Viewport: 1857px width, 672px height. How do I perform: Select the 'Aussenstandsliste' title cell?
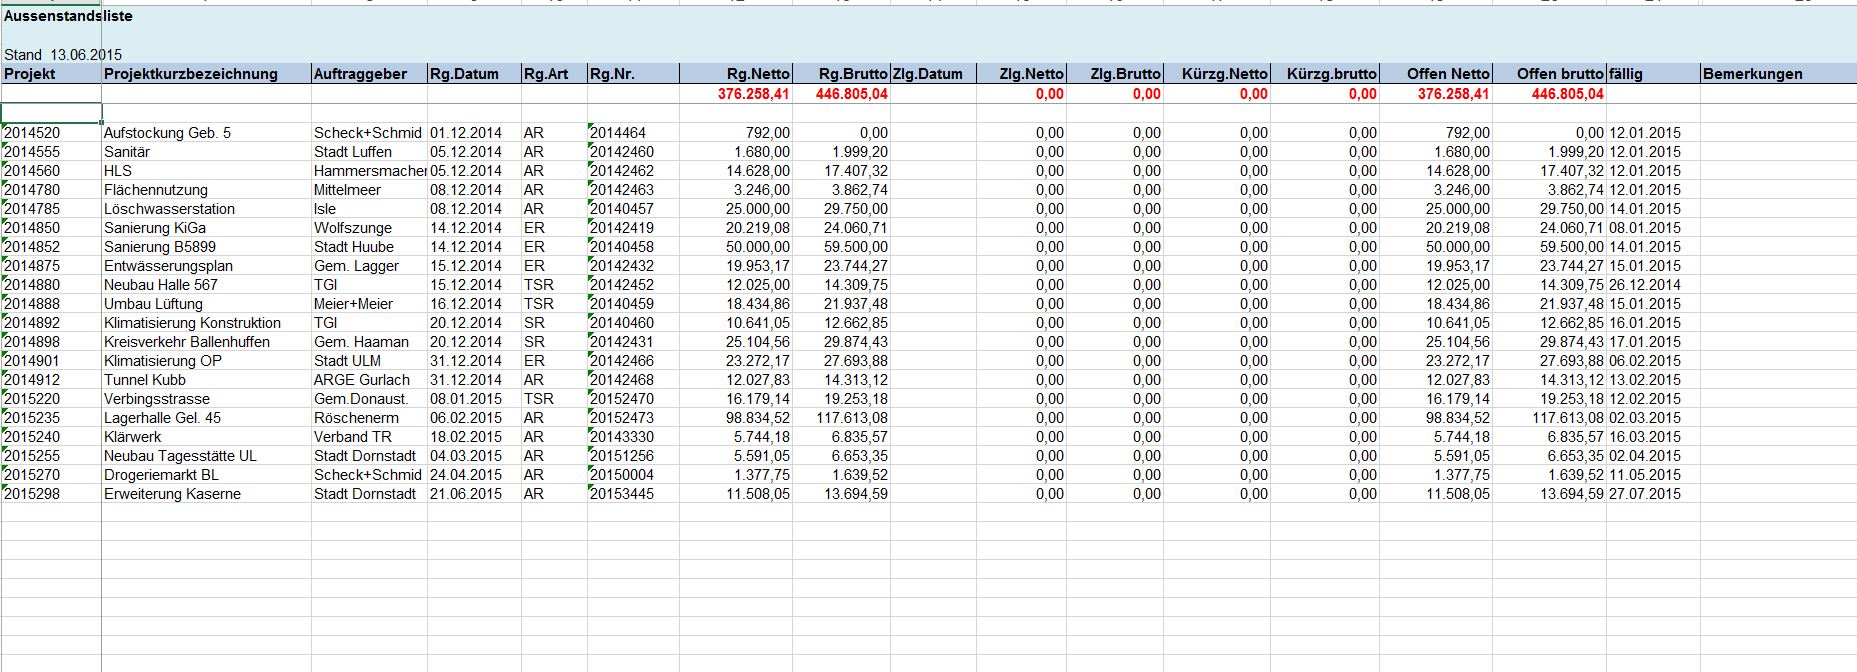point(68,16)
